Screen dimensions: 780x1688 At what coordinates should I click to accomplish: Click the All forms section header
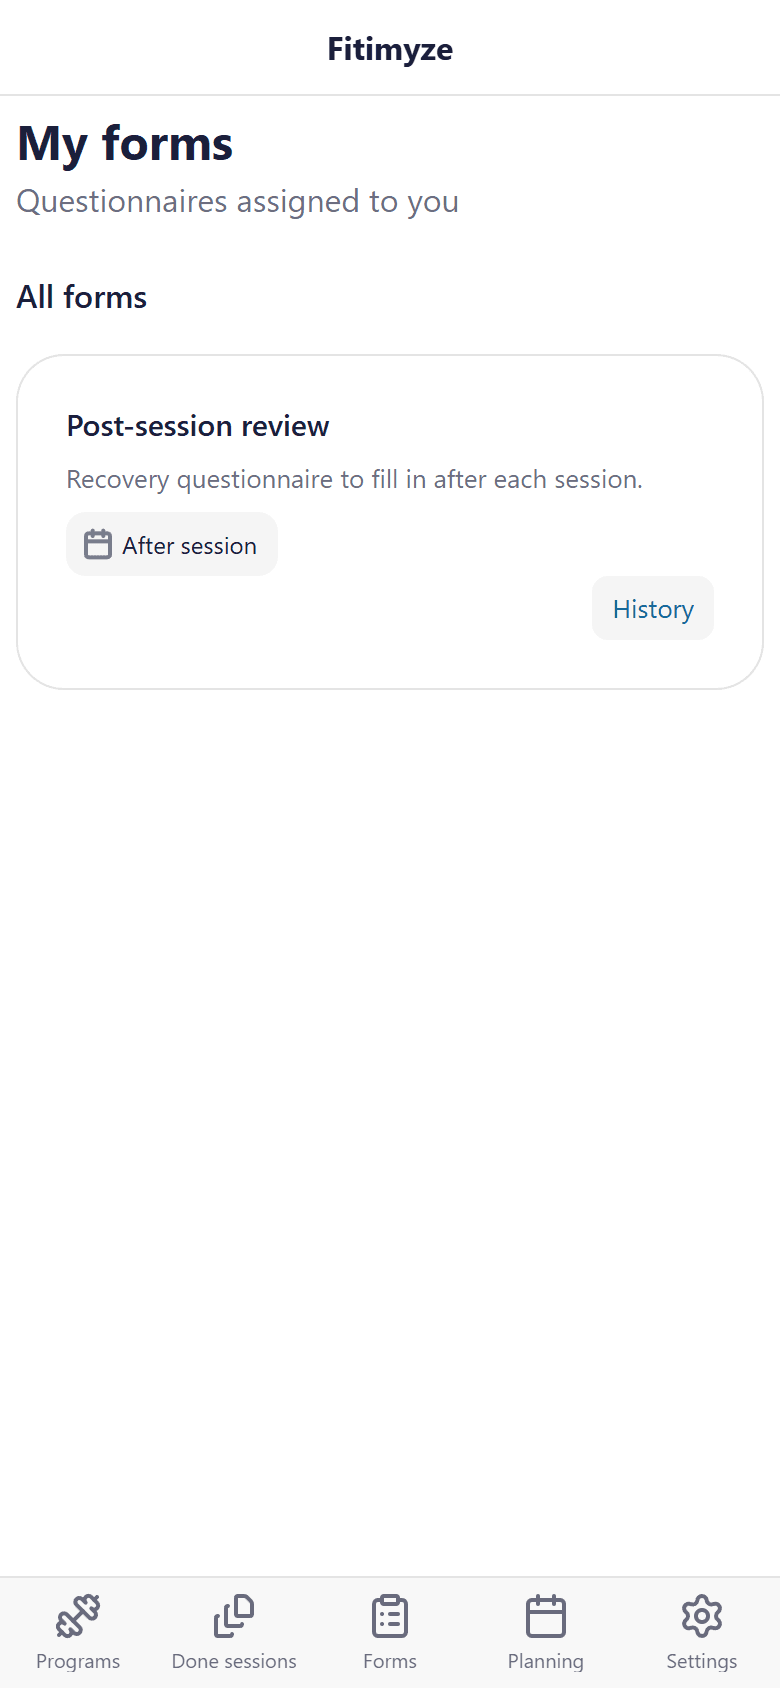[x=81, y=296]
